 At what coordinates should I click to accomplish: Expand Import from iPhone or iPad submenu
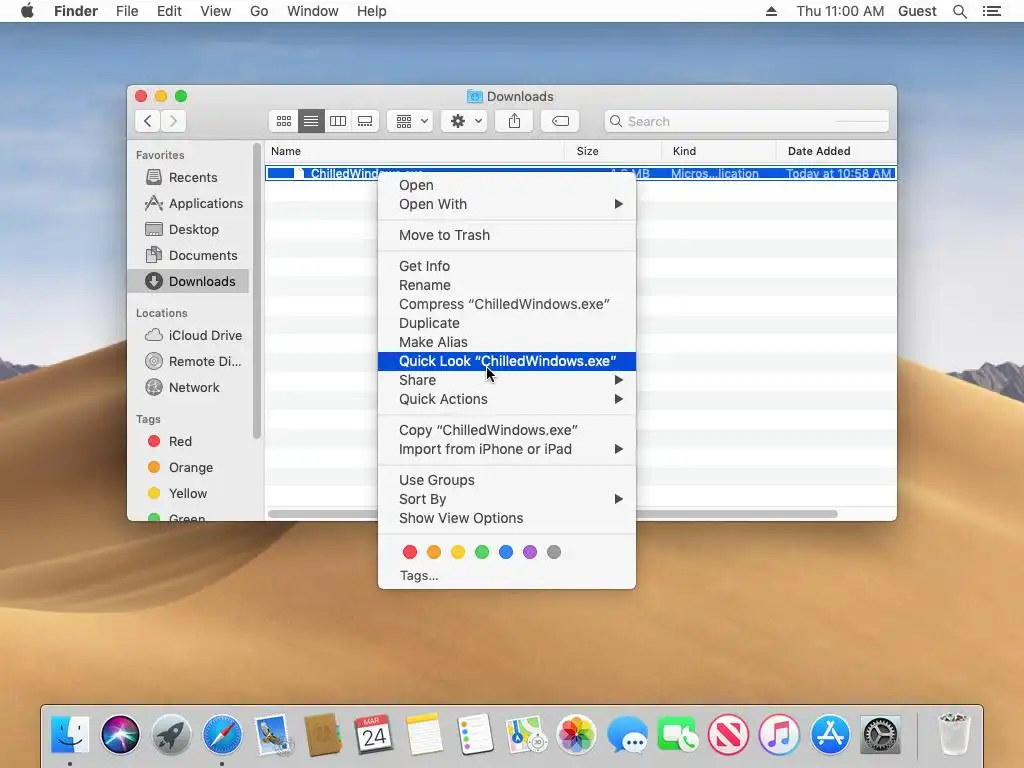[x=507, y=449]
